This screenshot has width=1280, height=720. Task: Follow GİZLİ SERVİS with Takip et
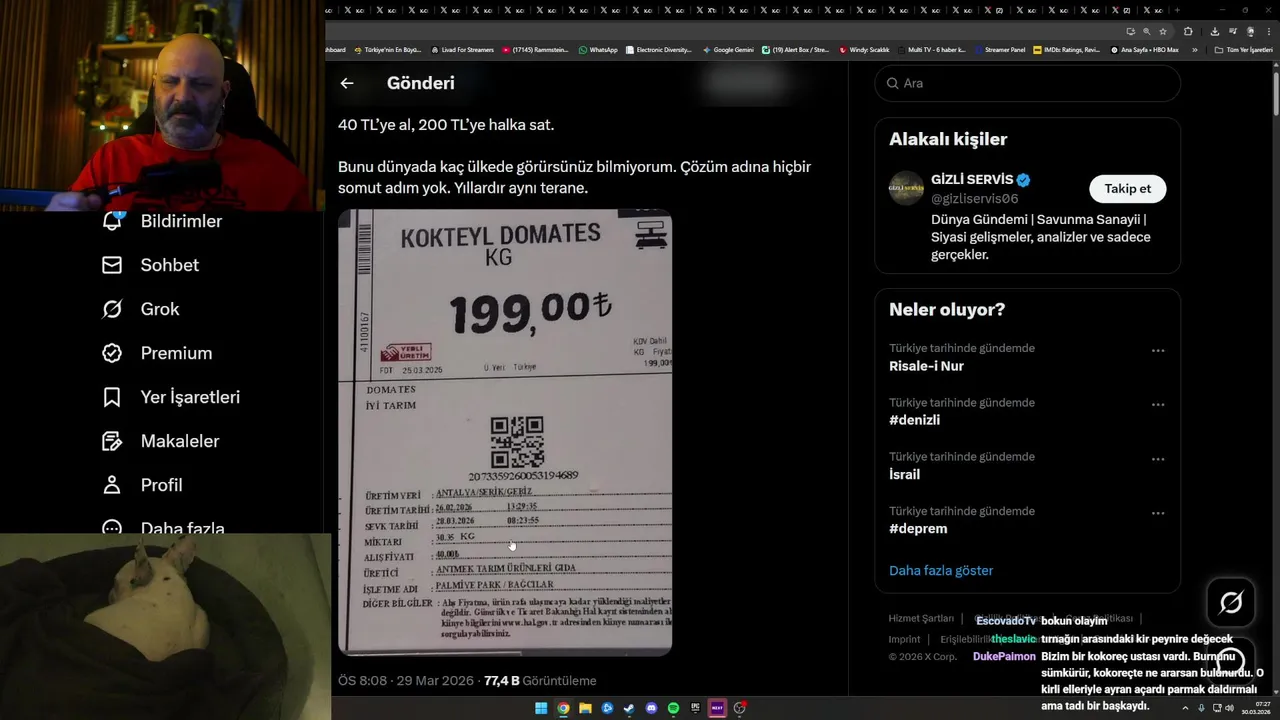1127,189
